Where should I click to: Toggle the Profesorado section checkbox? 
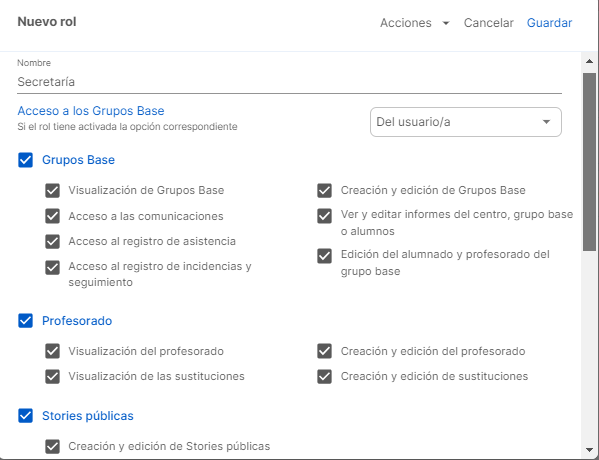26,321
